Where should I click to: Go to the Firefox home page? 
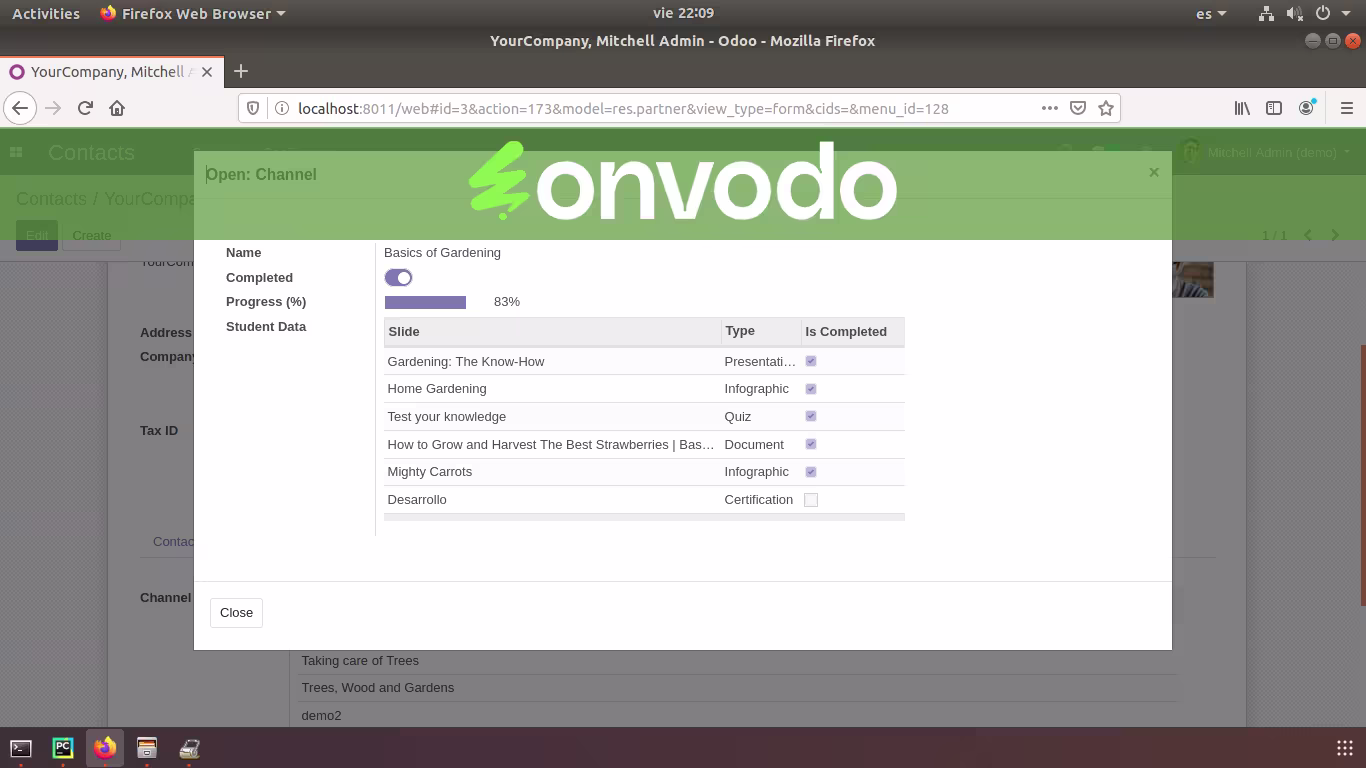coord(117,108)
